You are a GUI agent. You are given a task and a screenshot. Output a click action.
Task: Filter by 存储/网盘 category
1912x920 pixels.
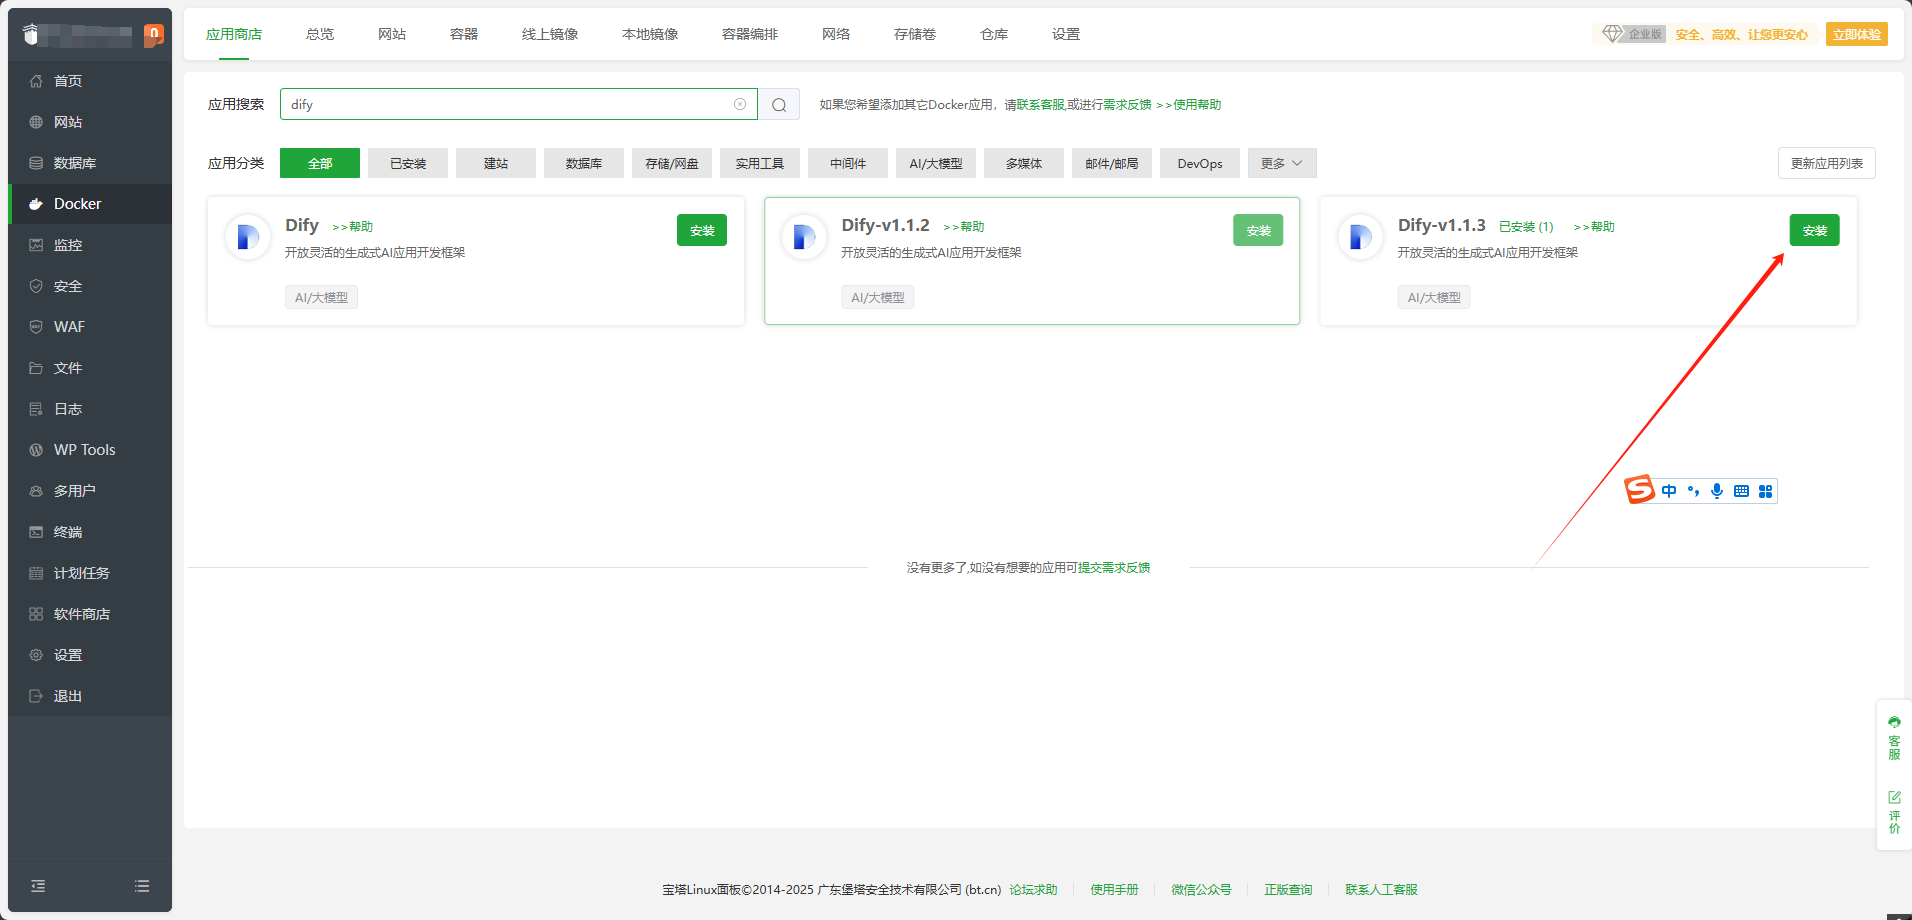click(x=672, y=163)
